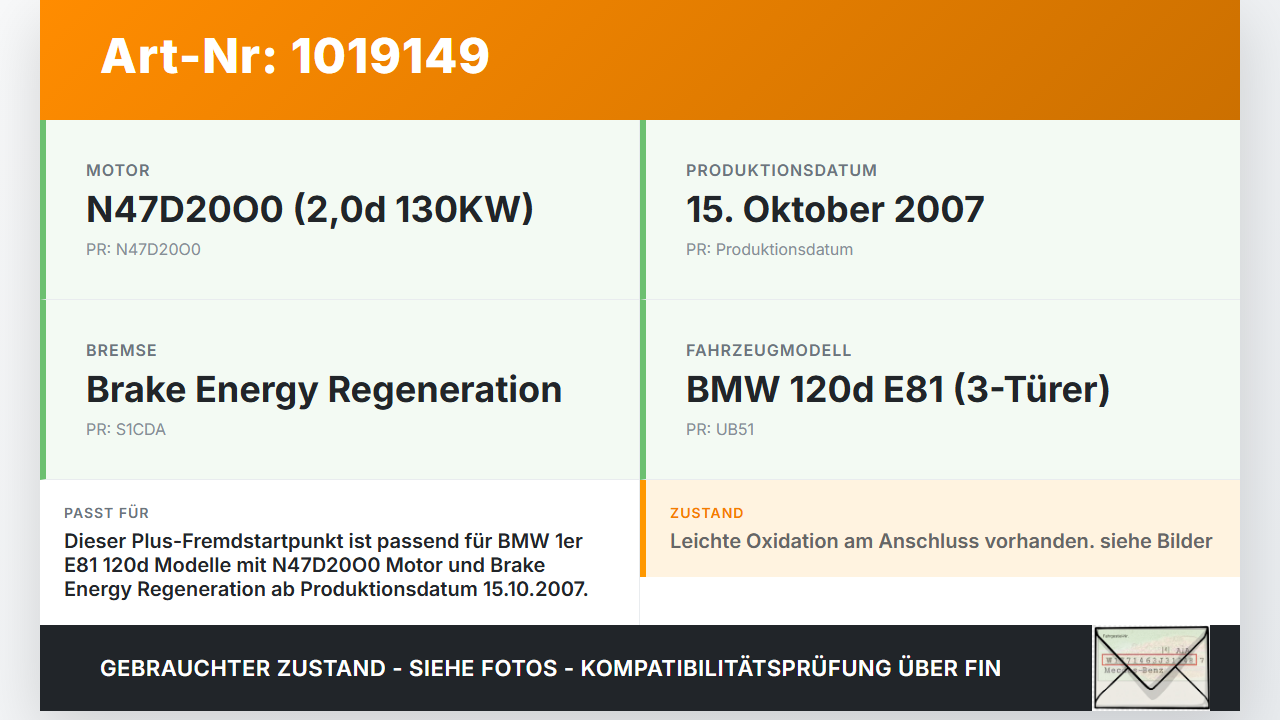The image size is (1280, 720).
Task: Click the 15. Oktober 2007 date
Action: 835,209
